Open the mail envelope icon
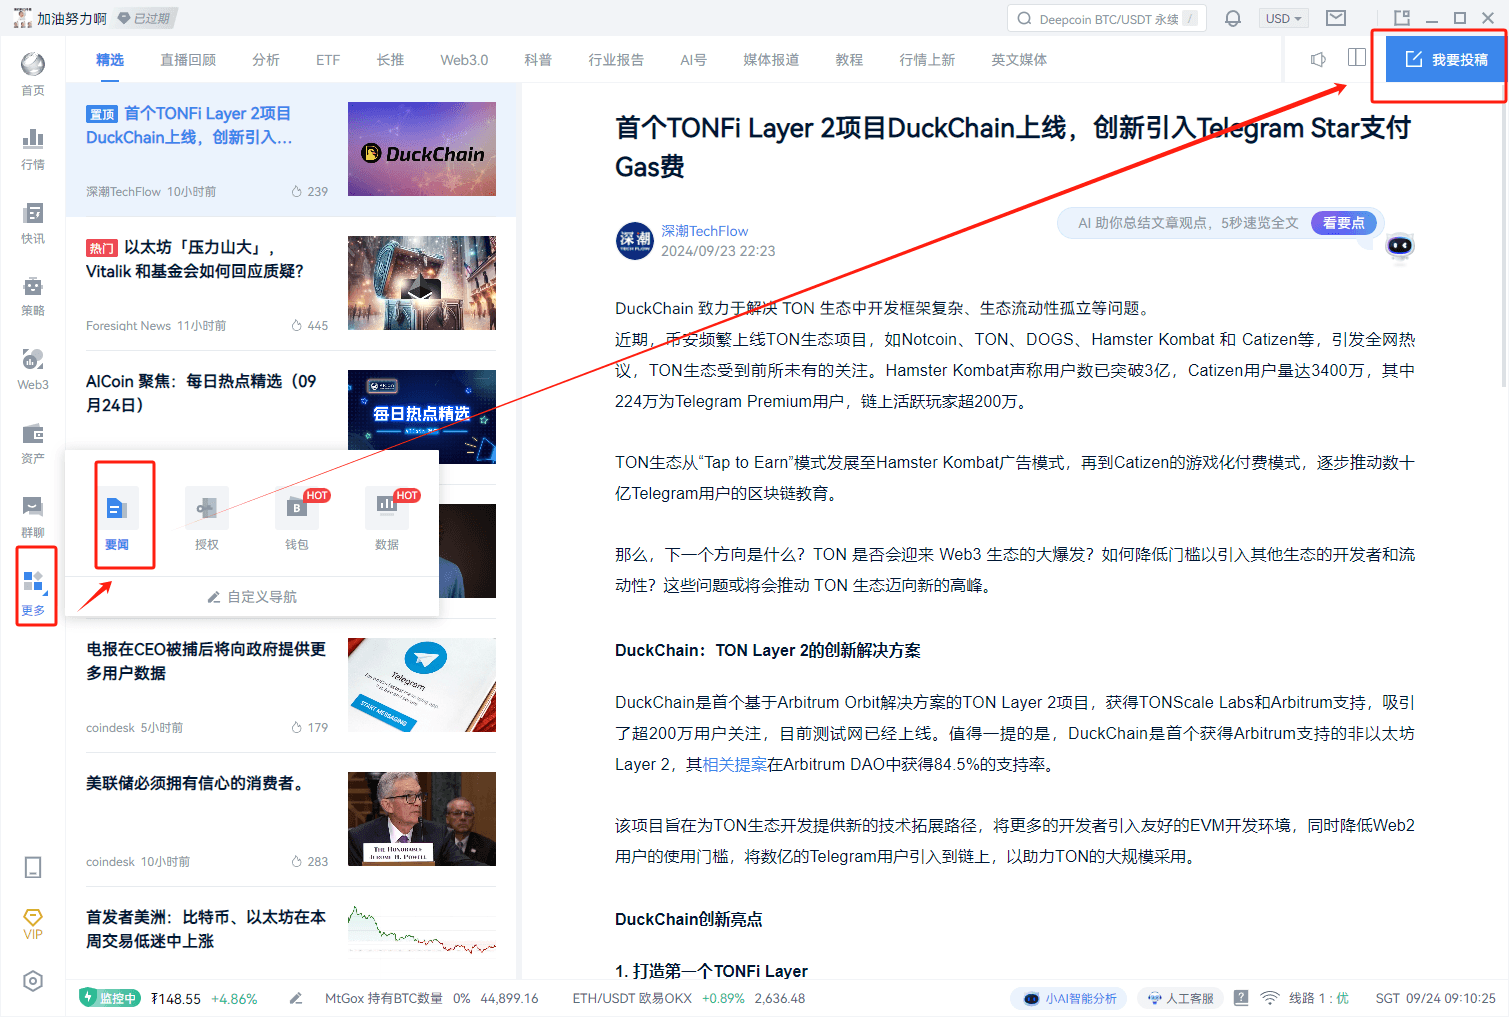Viewport: 1509px width, 1017px height. 1336,18
